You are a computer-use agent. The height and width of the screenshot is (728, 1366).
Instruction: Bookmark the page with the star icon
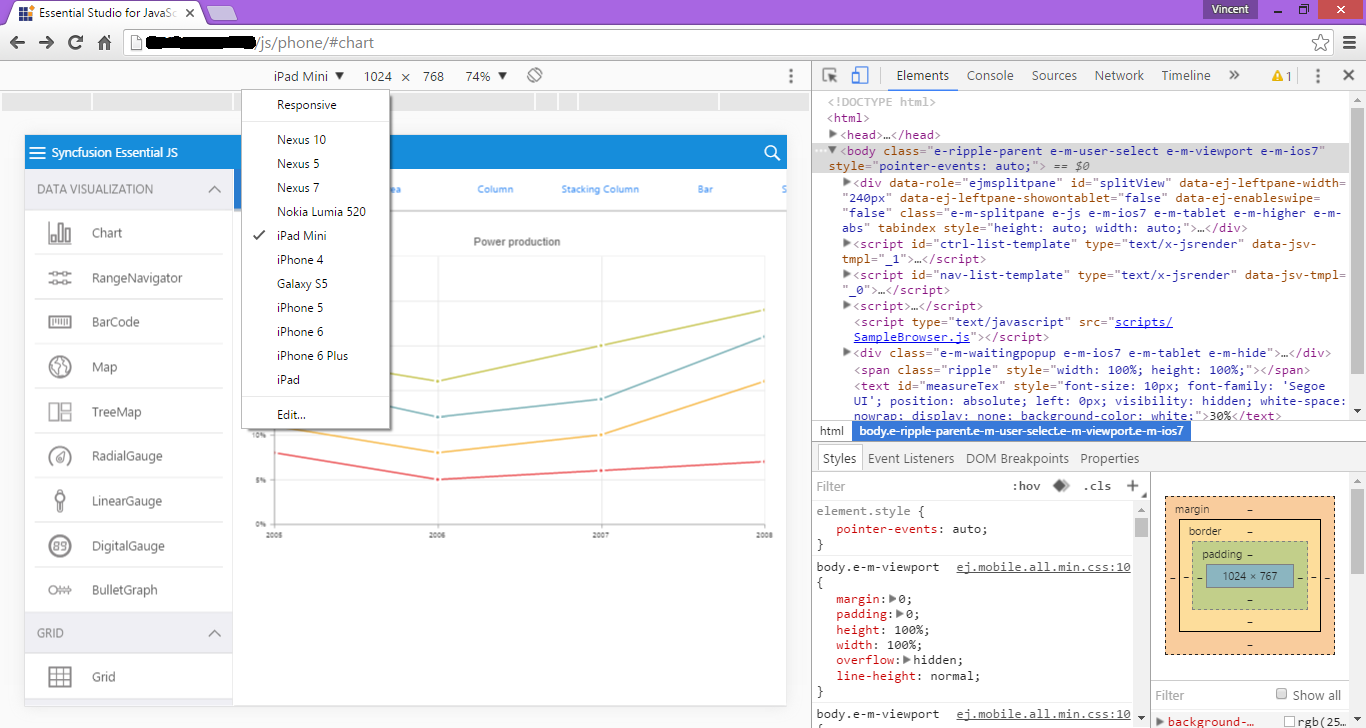pyautogui.click(x=1321, y=43)
